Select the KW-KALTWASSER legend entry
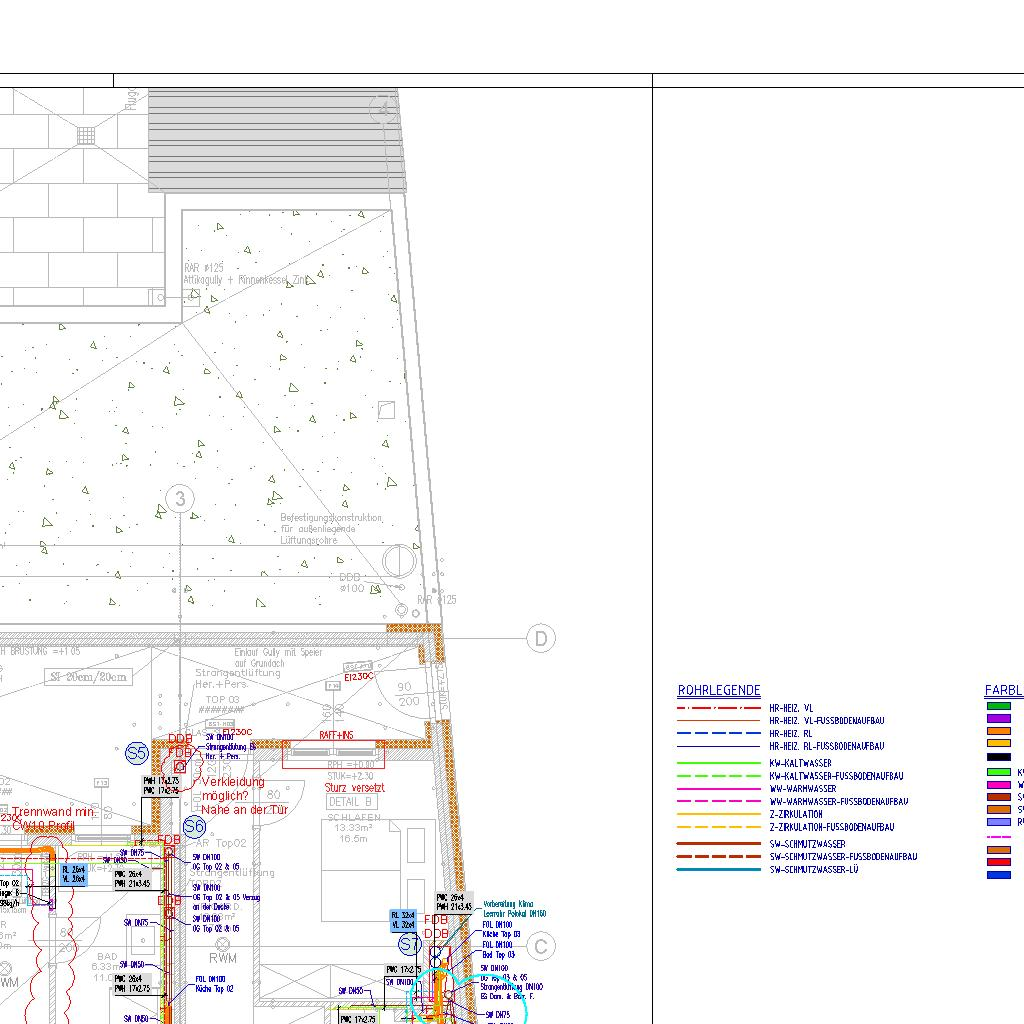Screen dimensions: 1024x1024 pos(800,763)
